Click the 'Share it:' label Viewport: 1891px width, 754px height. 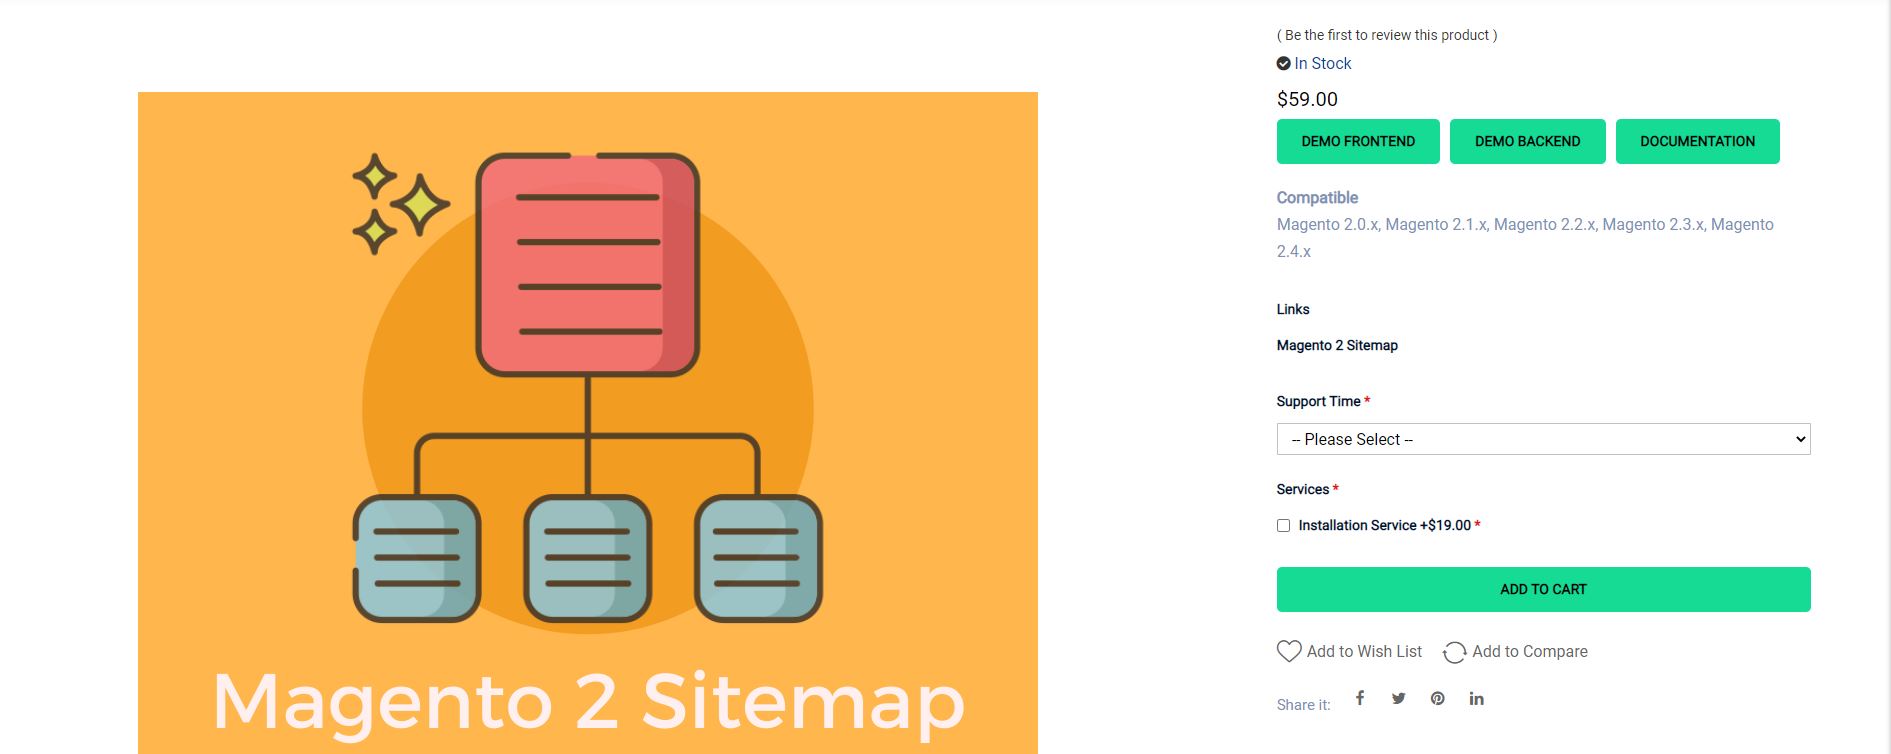(1303, 705)
